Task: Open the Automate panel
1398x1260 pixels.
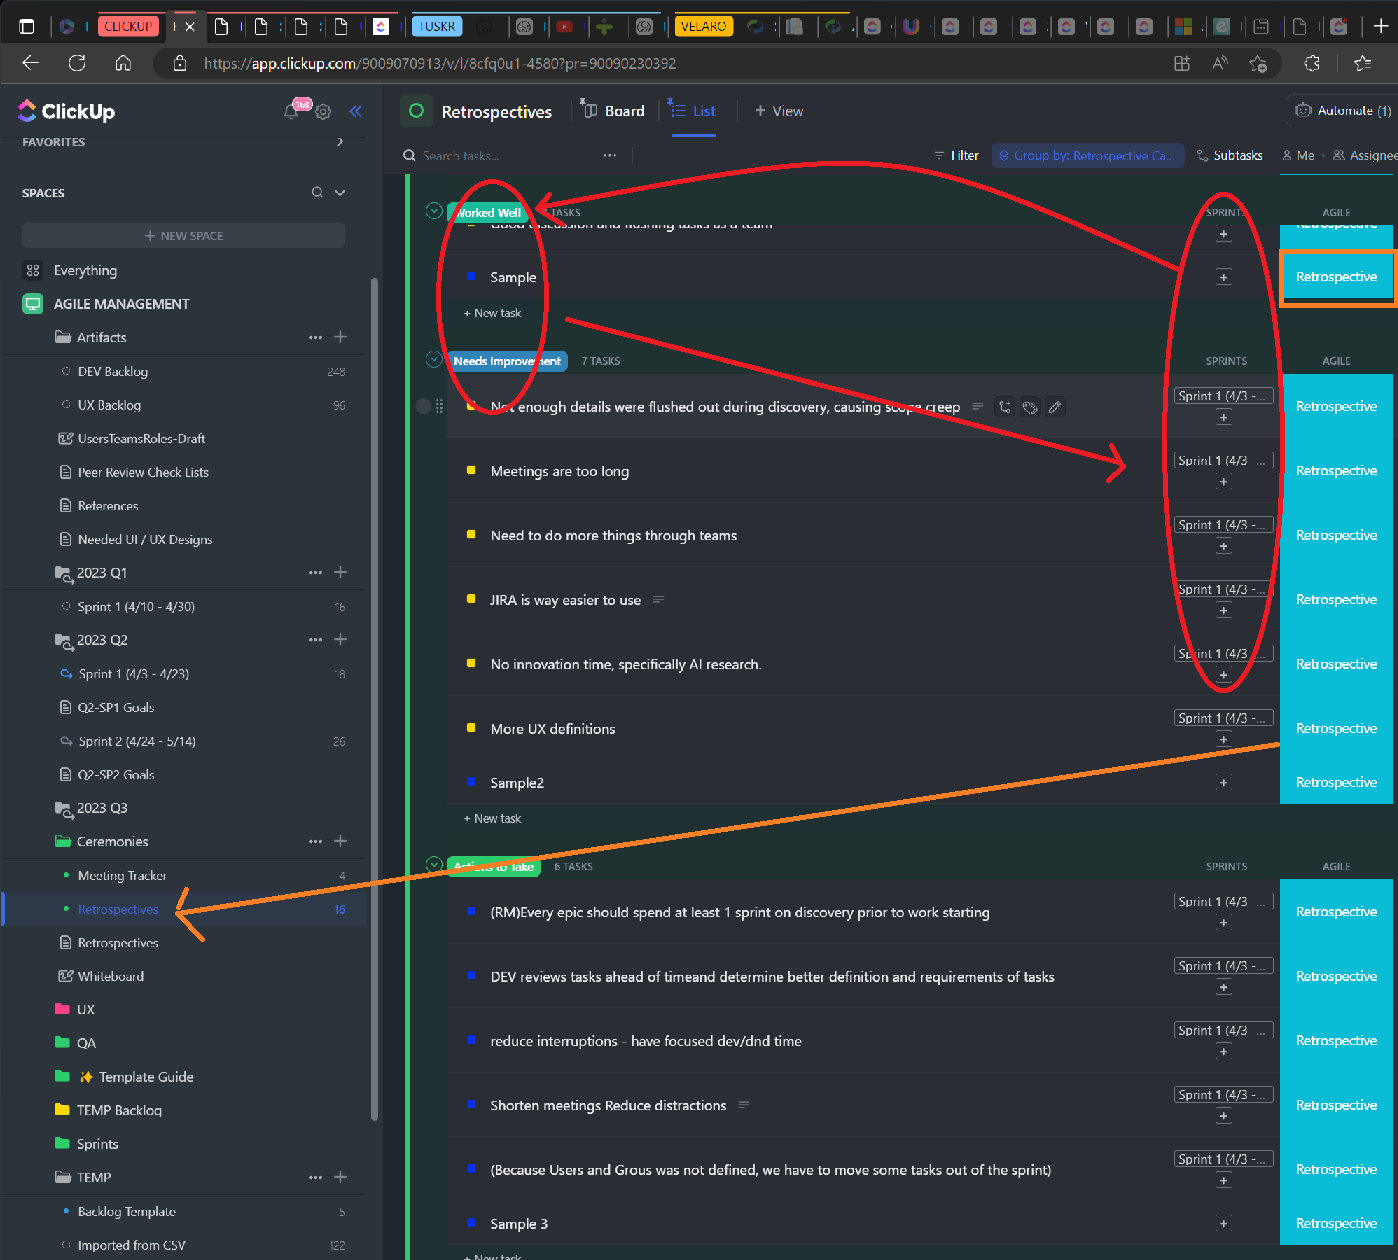Action: pos(1340,110)
